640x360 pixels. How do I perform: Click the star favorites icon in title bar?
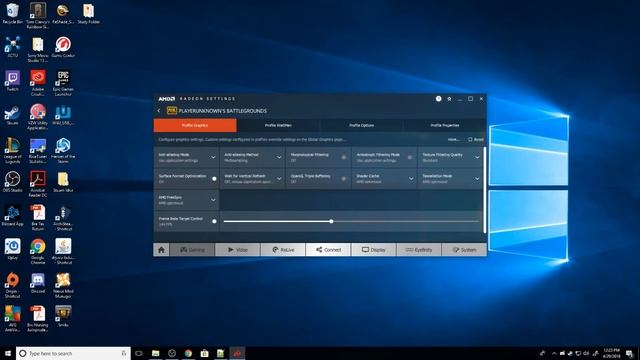pyautogui.click(x=449, y=99)
